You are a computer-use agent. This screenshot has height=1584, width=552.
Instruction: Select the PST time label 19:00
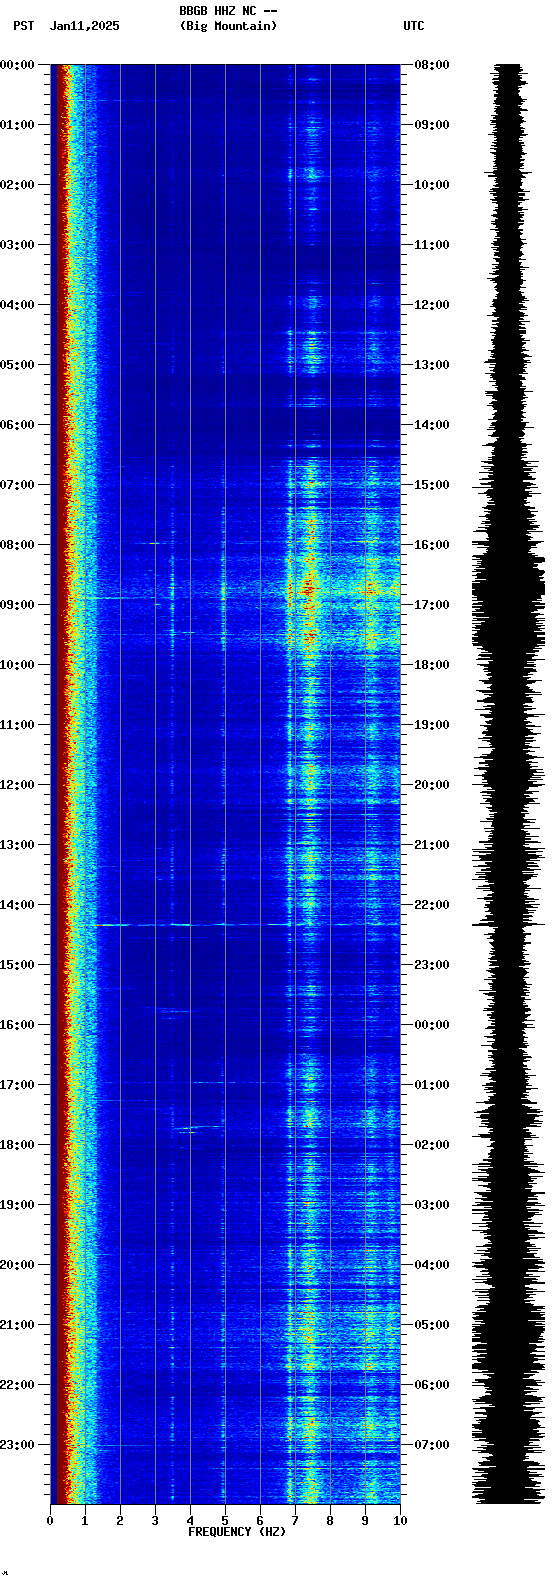pyautogui.click(x=17, y=1205)
